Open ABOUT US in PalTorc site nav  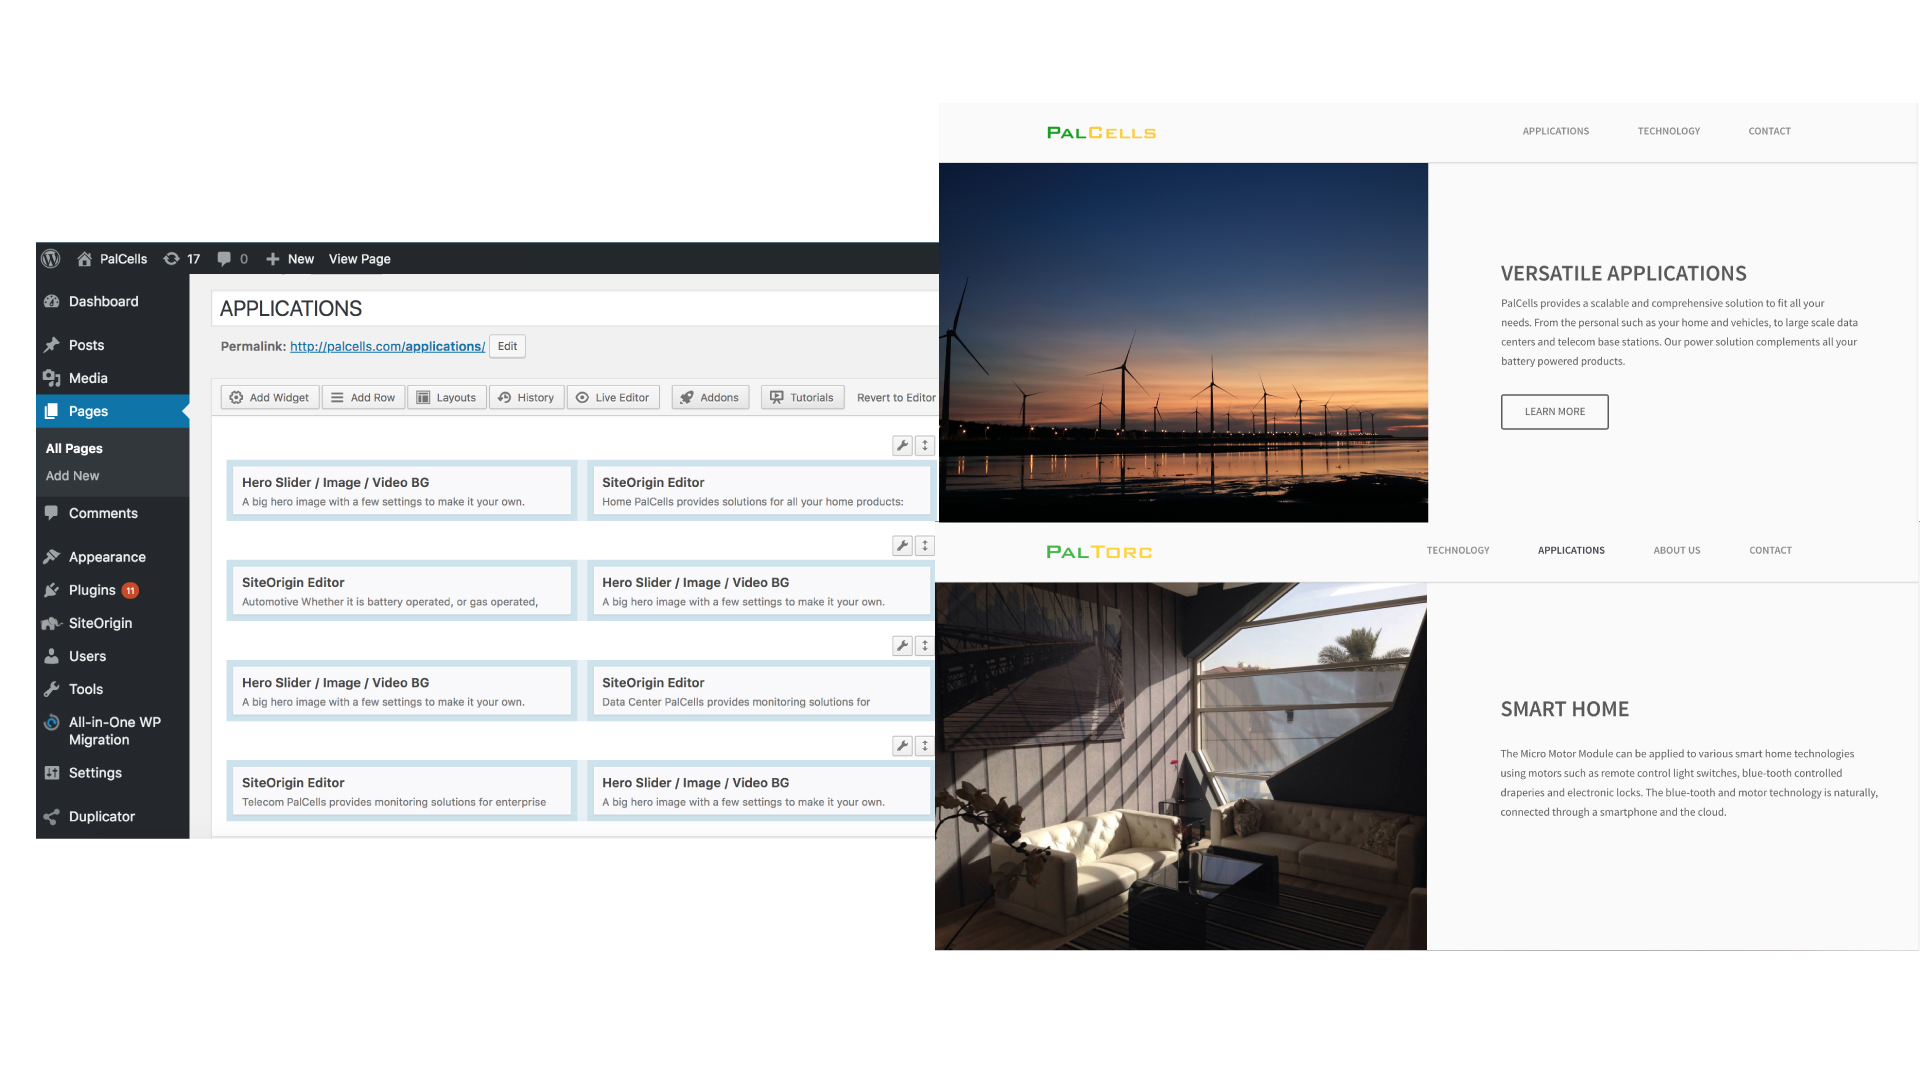point(1676,550)
